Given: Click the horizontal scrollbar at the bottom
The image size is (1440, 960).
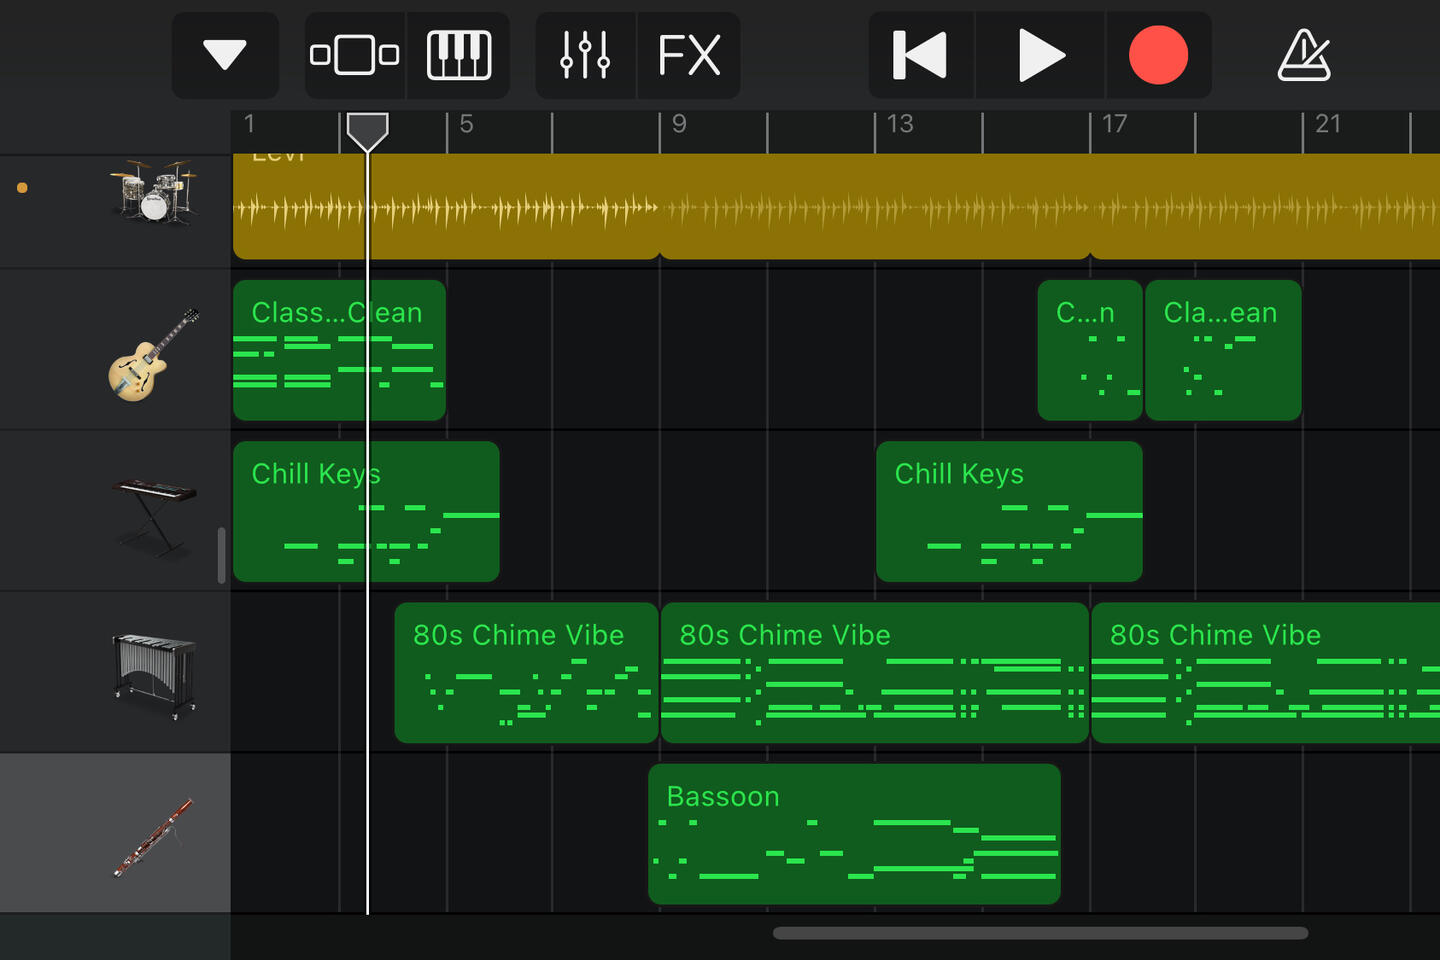Looking at the screenshot, I should 1040,933.
